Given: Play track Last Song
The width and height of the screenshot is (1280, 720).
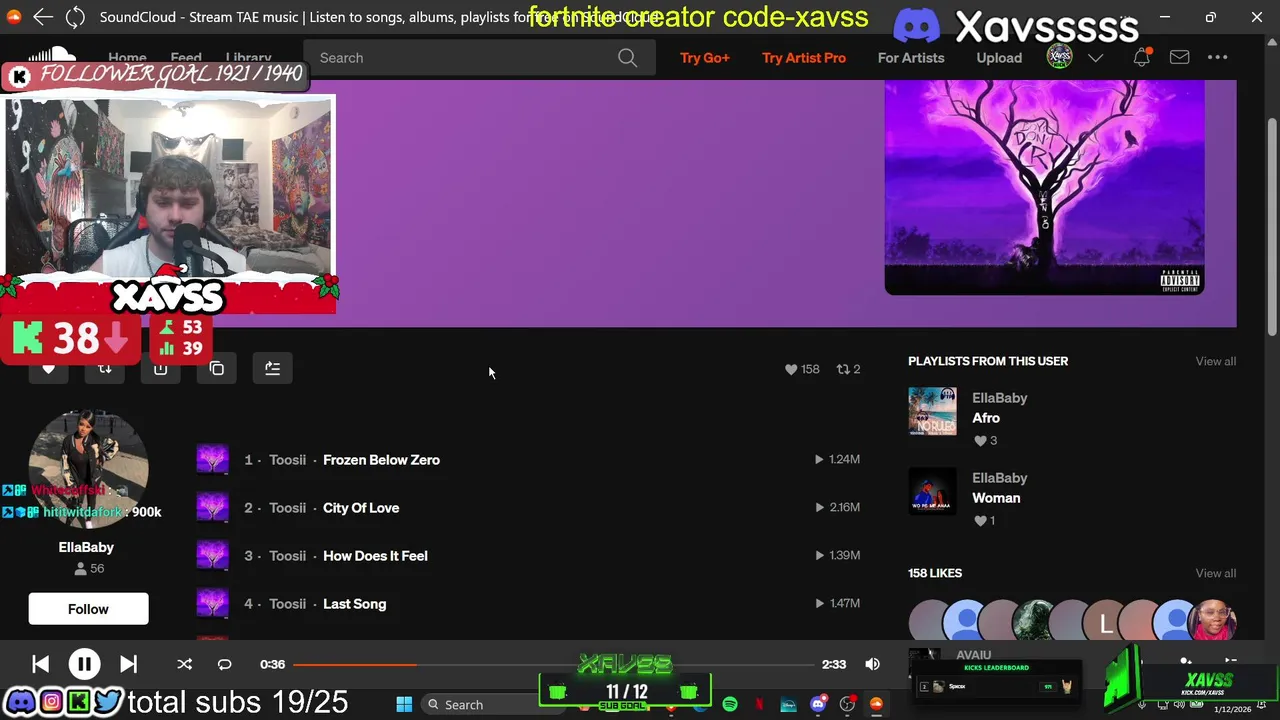Looking at the screenshot, I should [354, 604].
